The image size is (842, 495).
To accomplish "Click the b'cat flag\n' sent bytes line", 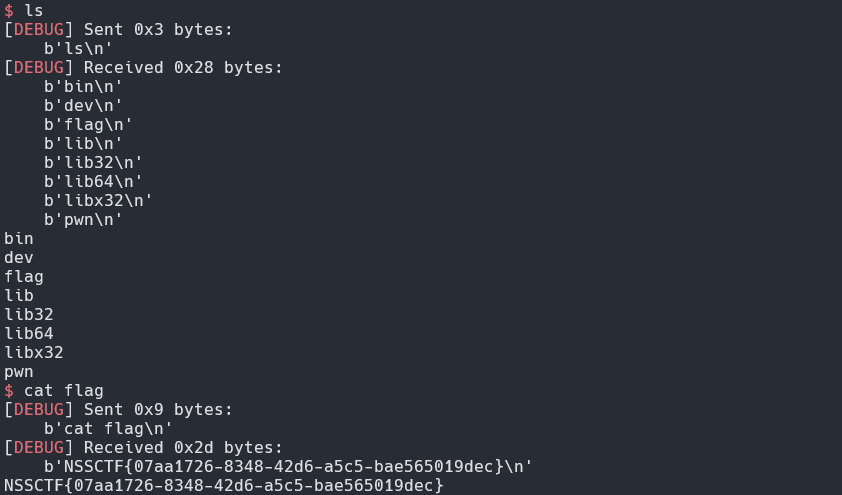I will point(108,428).
